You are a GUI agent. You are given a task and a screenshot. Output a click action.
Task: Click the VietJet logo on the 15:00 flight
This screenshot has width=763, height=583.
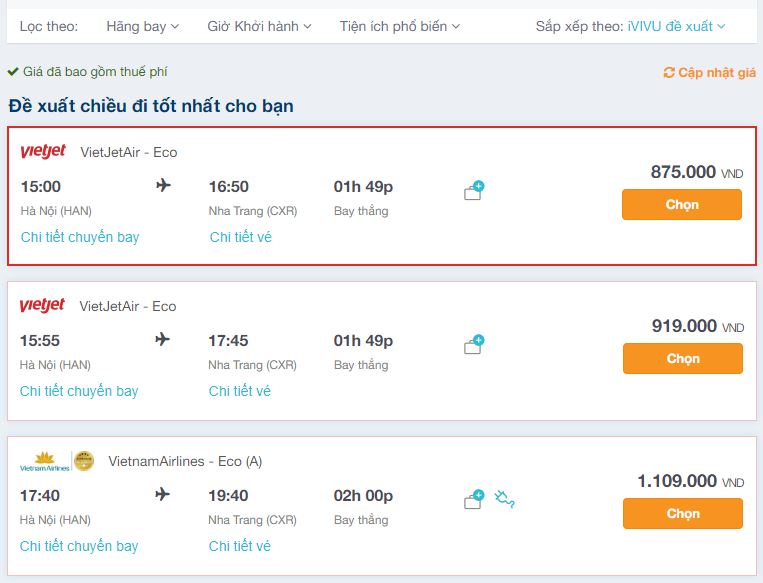[x=43, y=151]
